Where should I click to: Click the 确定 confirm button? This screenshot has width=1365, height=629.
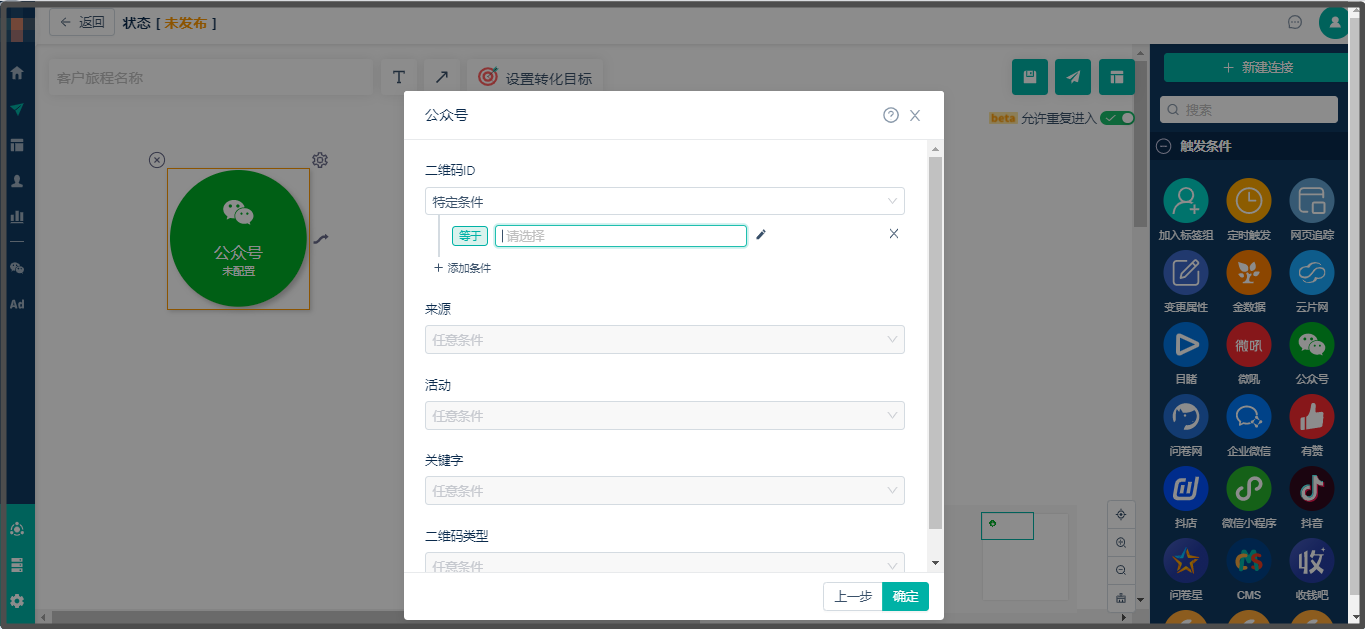click(905, 597)
